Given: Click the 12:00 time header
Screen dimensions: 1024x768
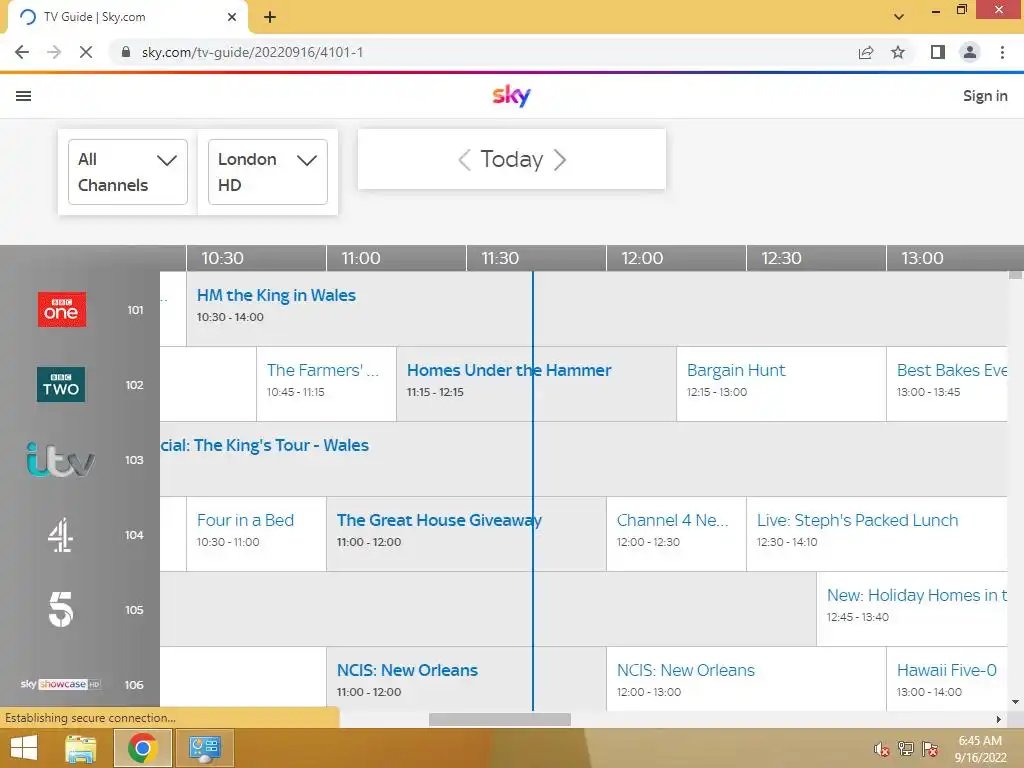Looking at the screenshot, I should click(x=642, y=258).
